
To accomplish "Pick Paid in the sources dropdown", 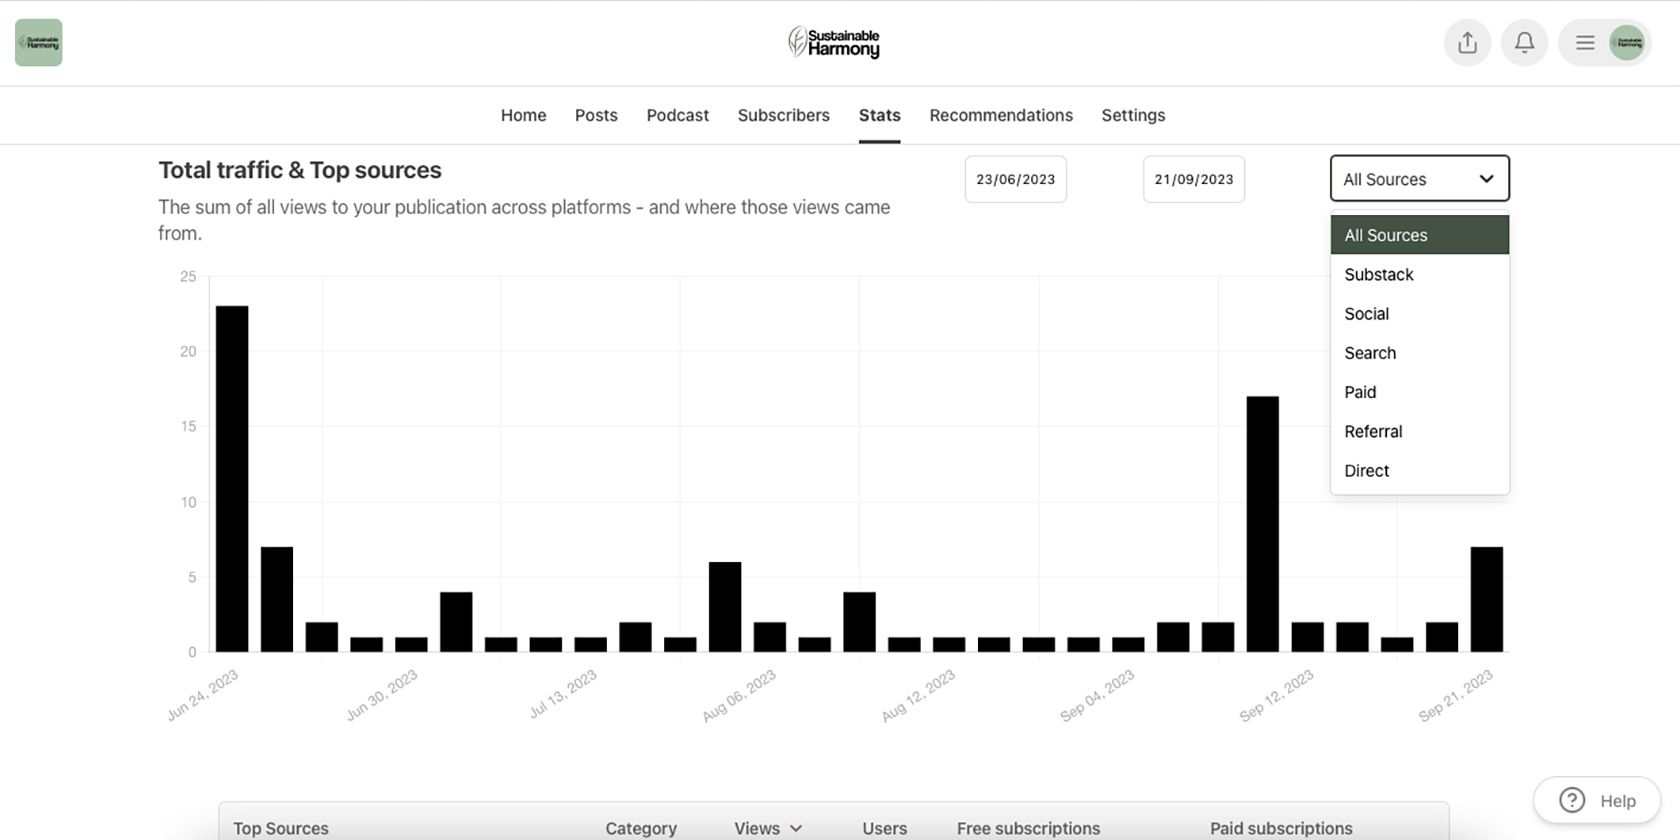I will [1360, 392].
